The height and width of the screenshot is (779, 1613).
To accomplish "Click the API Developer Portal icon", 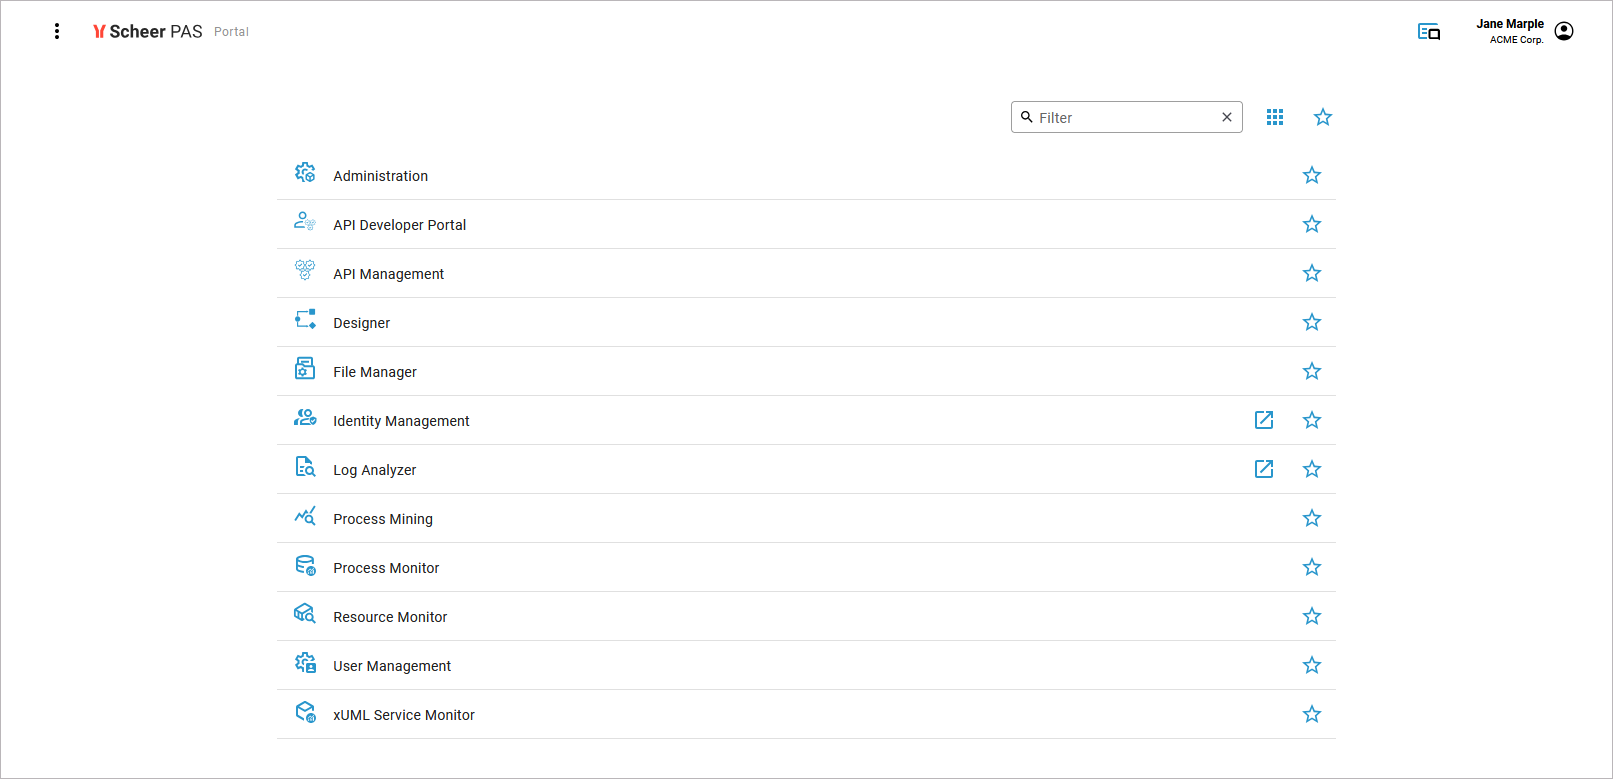I will tap(305, 222).
